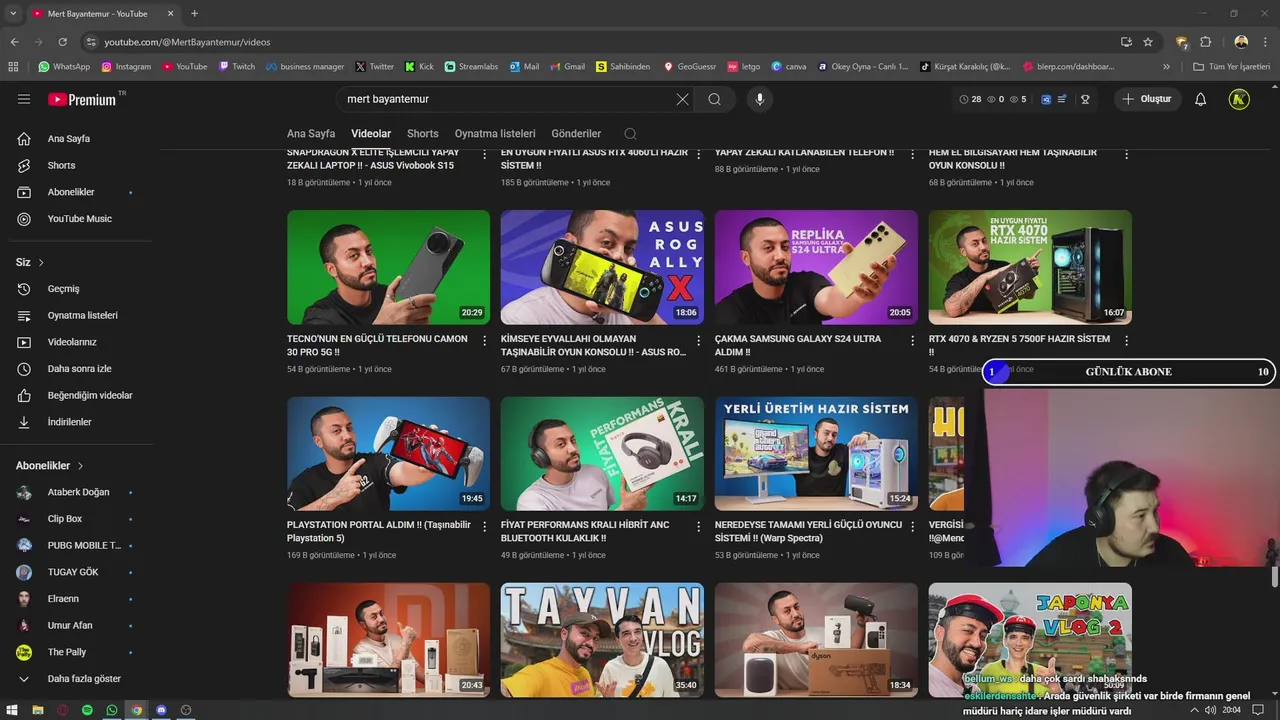Viewport: 1280px width, 720px height.
Task: Select the Videolar channel tab
Action: pos(371,134)
